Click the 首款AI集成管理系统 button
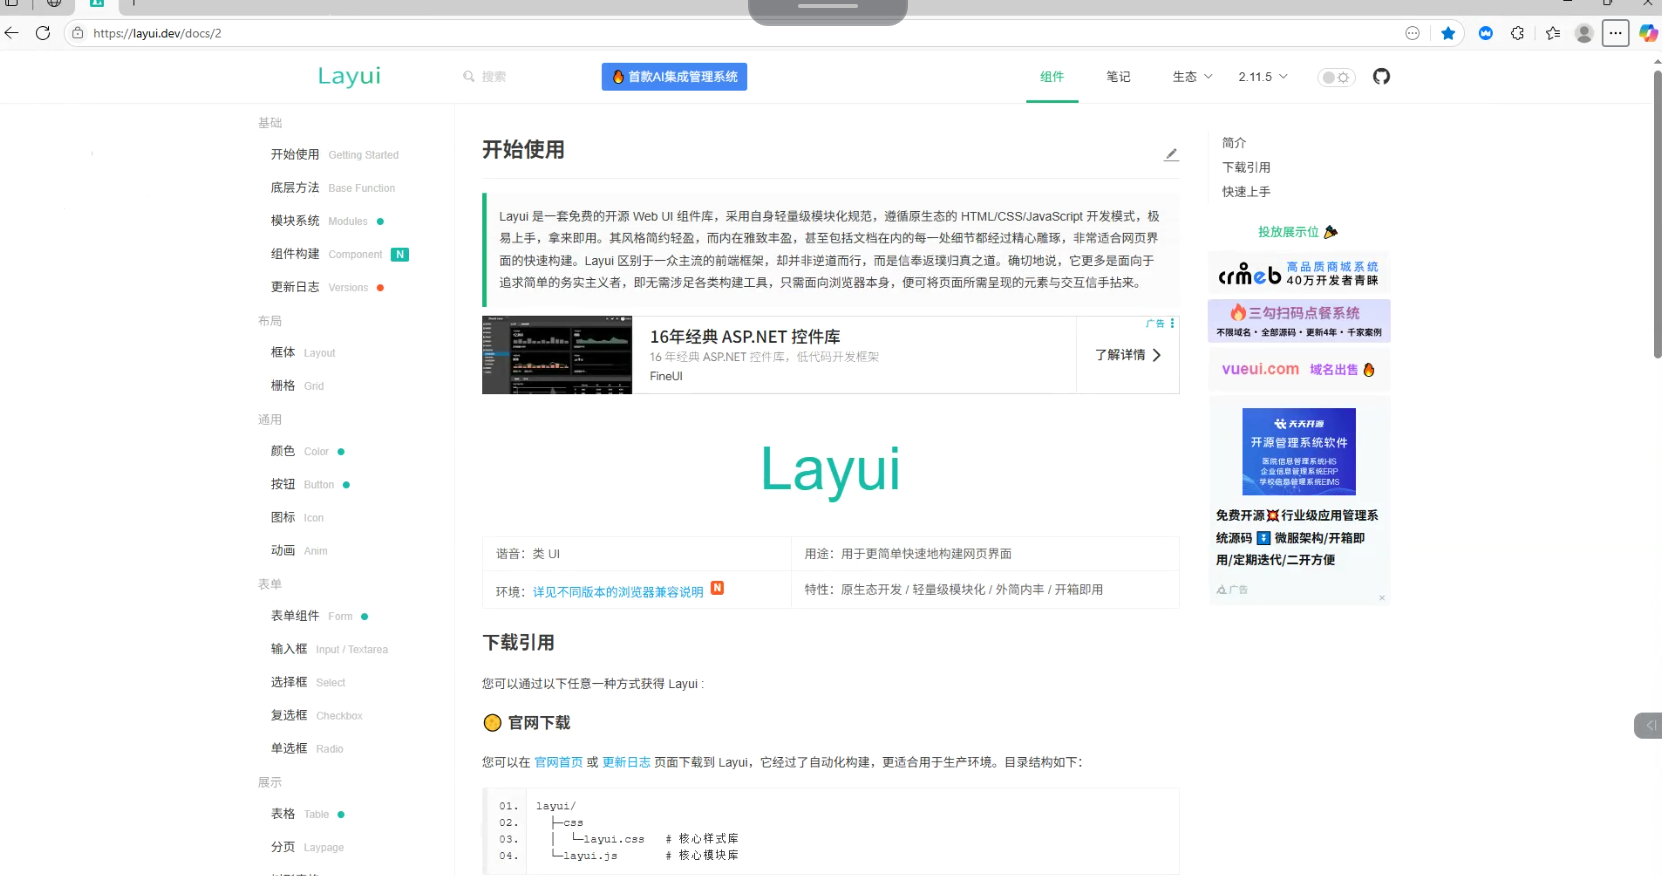Screen dimensions: 1662x876 [674, 77]
